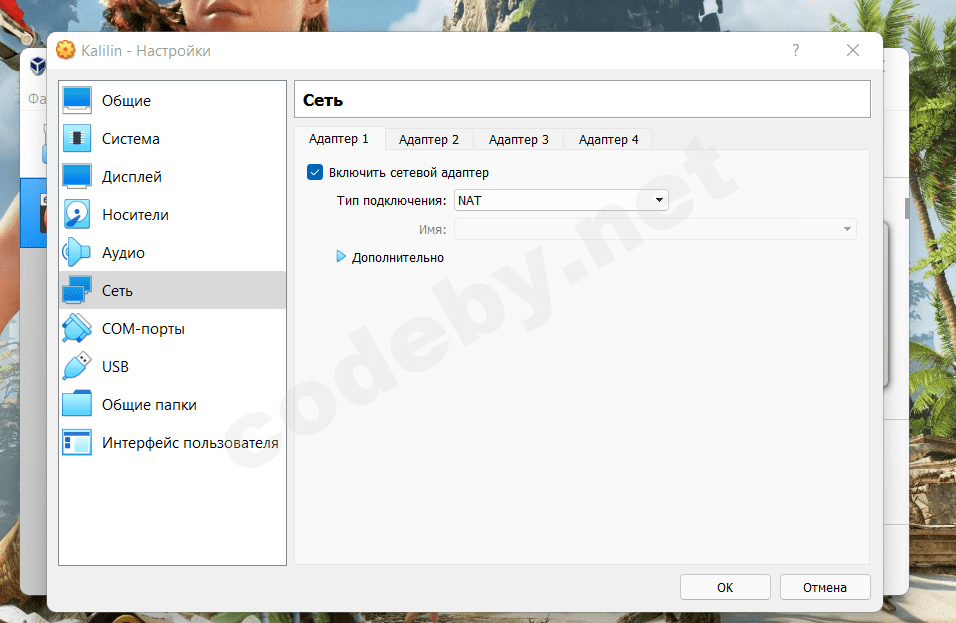Open the Общие settings category
Image resolution: width=956 pixels, height=623 pixels.
click(173, 101)
